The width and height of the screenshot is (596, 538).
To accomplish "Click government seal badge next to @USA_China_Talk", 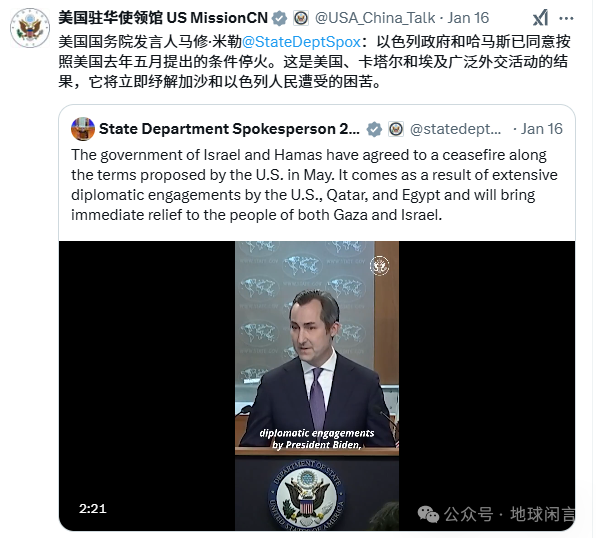I will coord(301,18).
